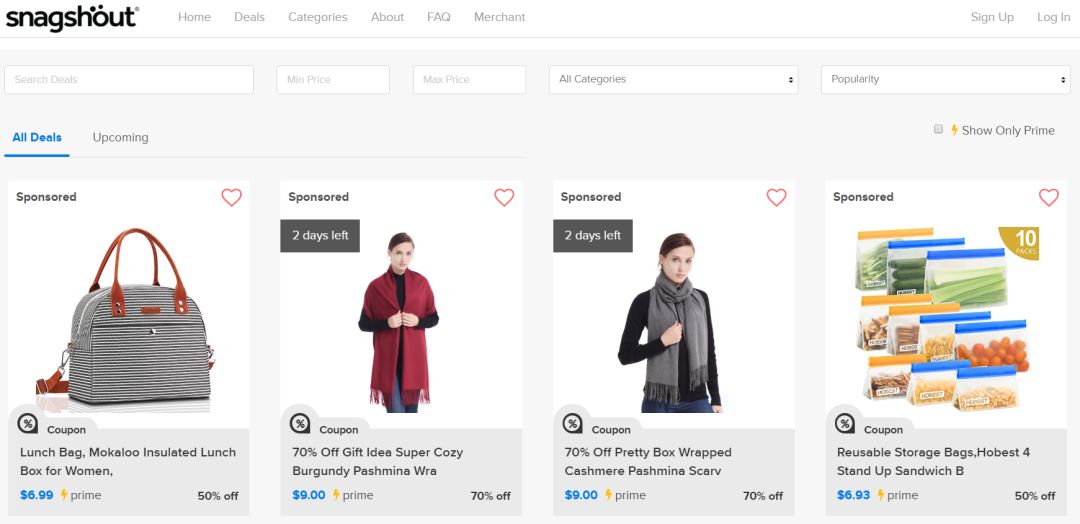Enable Show Only Prime checkbox
The height and width of the screenshot is (524, 1080).
click(938, 129)
